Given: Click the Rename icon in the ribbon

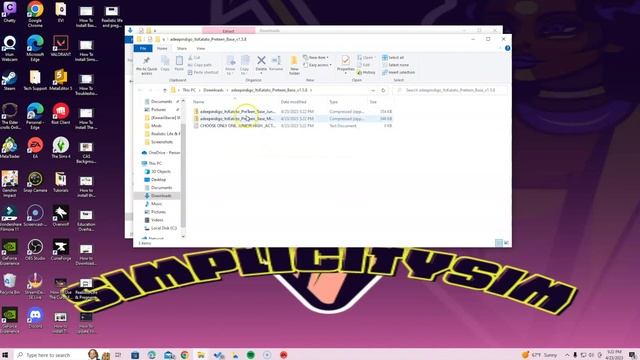Looking at the screenshot, I should (x=276, y=64).
